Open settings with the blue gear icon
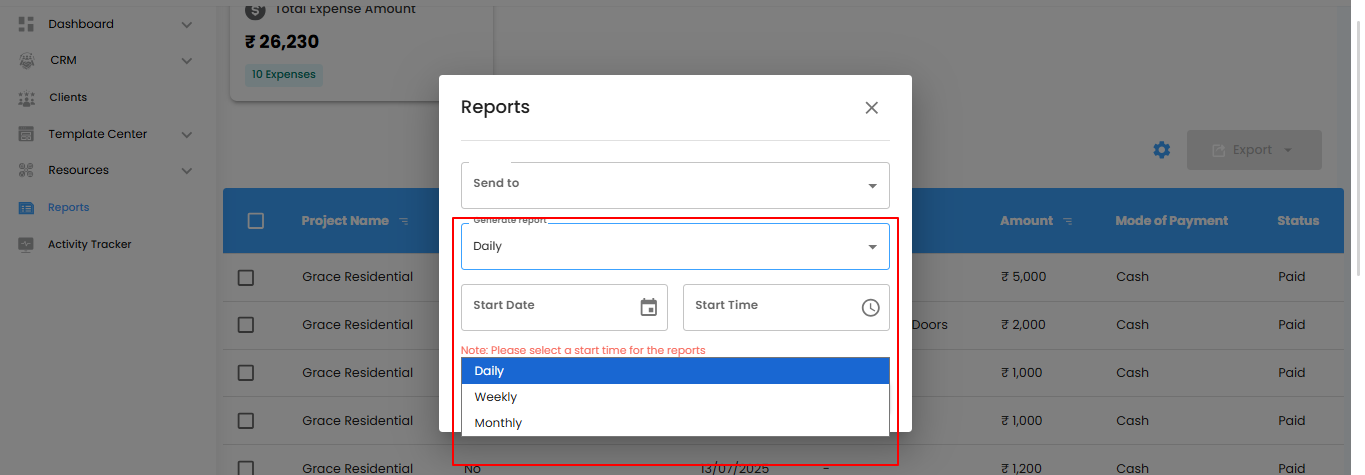 [1161, 150]
